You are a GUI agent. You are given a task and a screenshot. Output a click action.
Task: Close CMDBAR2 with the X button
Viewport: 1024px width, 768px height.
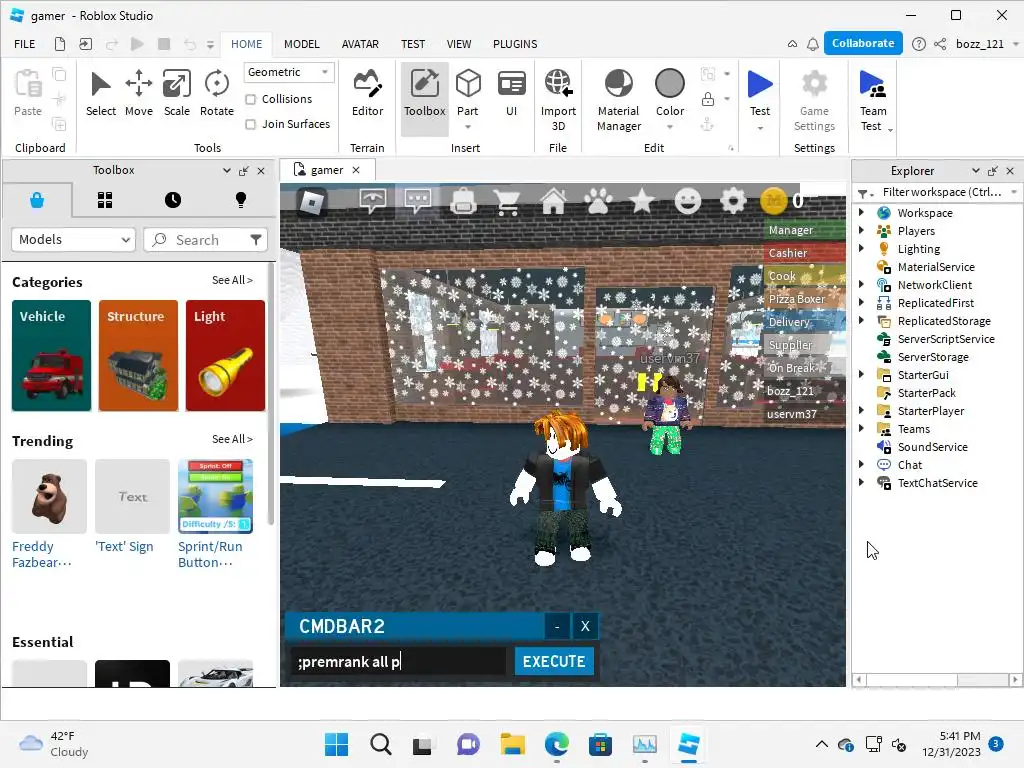click(584, 626)
